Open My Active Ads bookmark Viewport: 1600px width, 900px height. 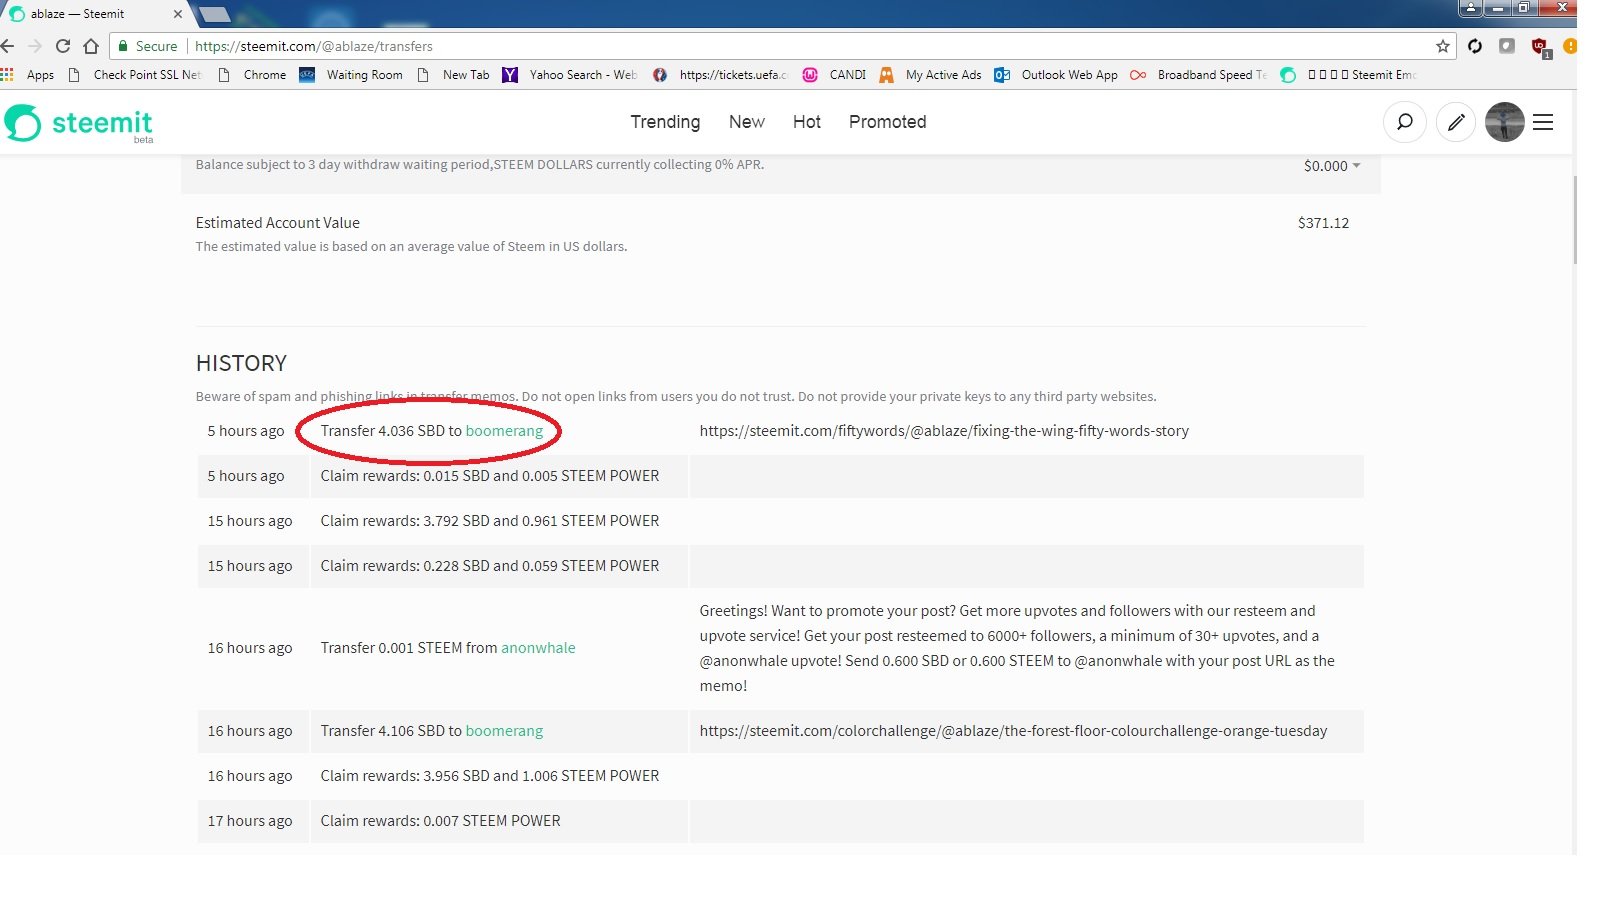931,75
